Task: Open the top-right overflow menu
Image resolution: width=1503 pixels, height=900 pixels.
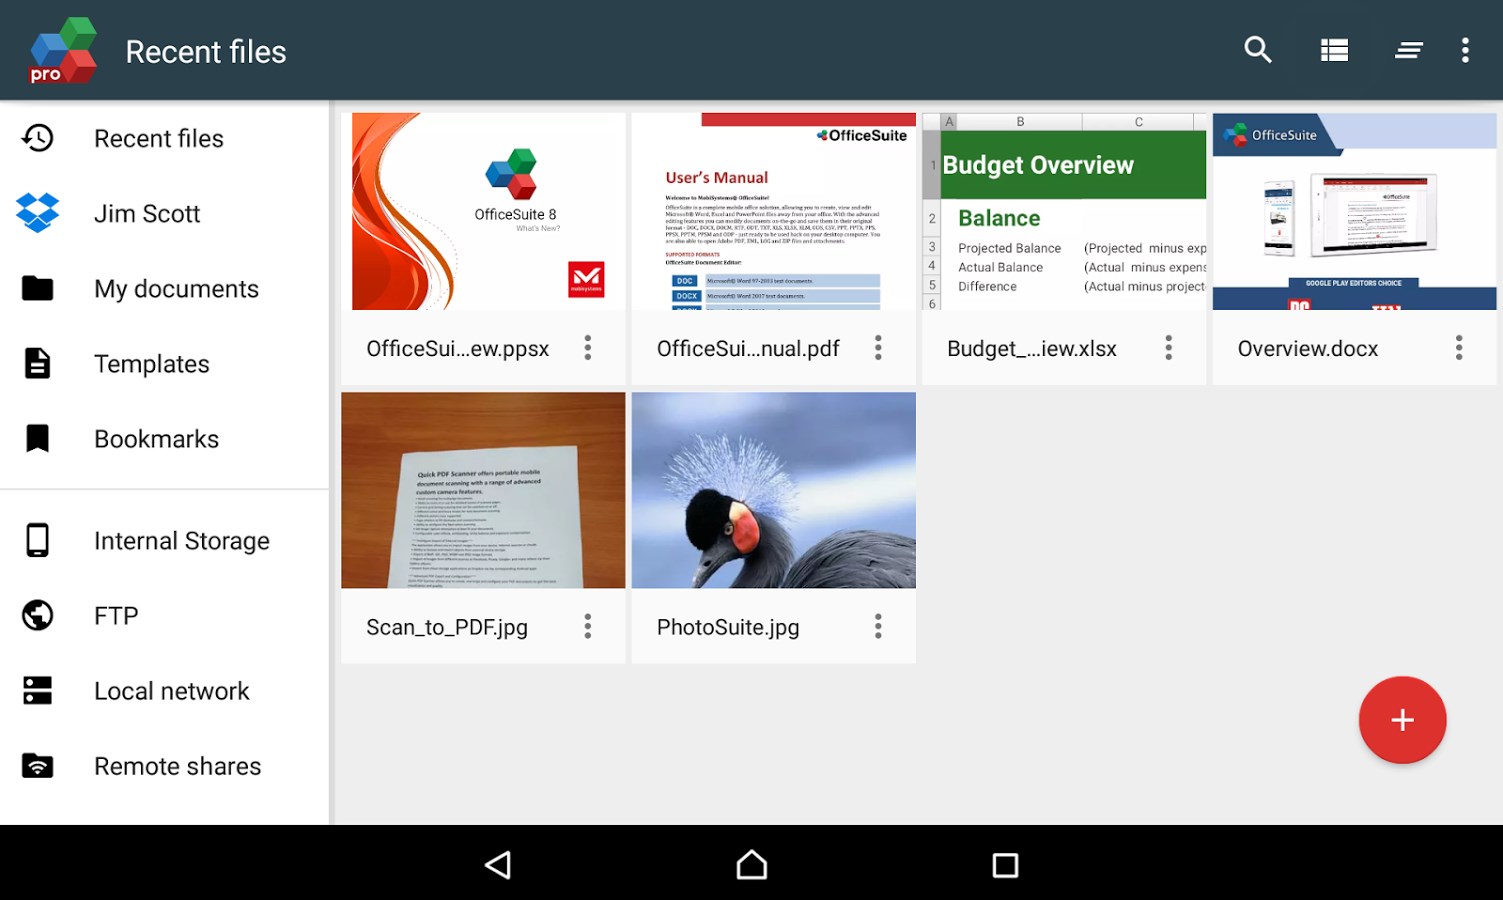Action: (x=1464, y=50)
